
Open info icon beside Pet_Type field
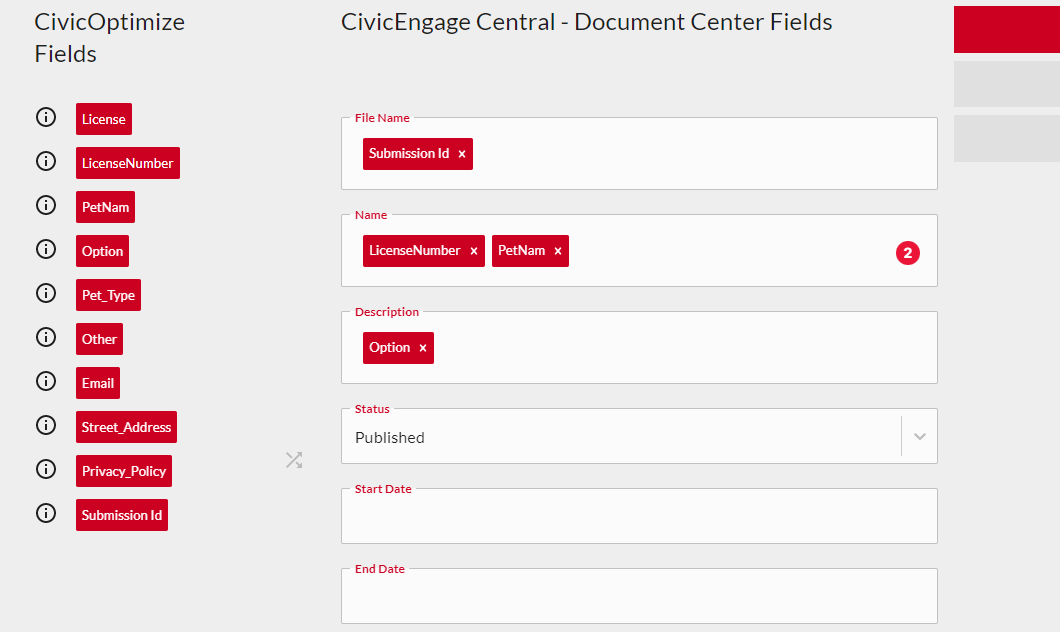(x=45, y=293)
